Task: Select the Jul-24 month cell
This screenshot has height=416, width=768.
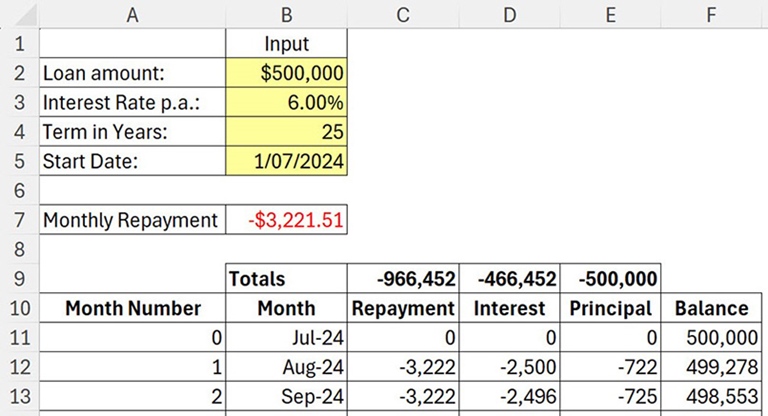Action: pos(287,338)
